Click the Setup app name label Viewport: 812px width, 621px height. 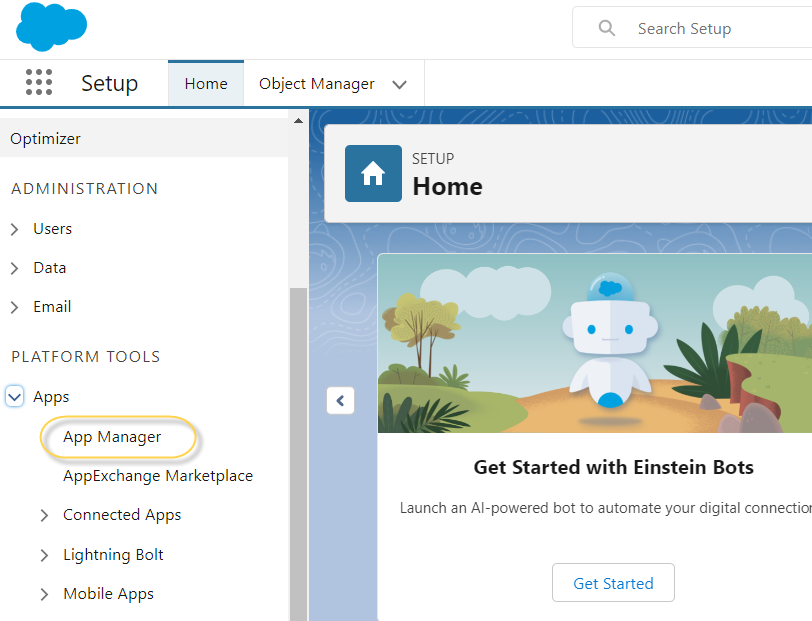[110, 83]
